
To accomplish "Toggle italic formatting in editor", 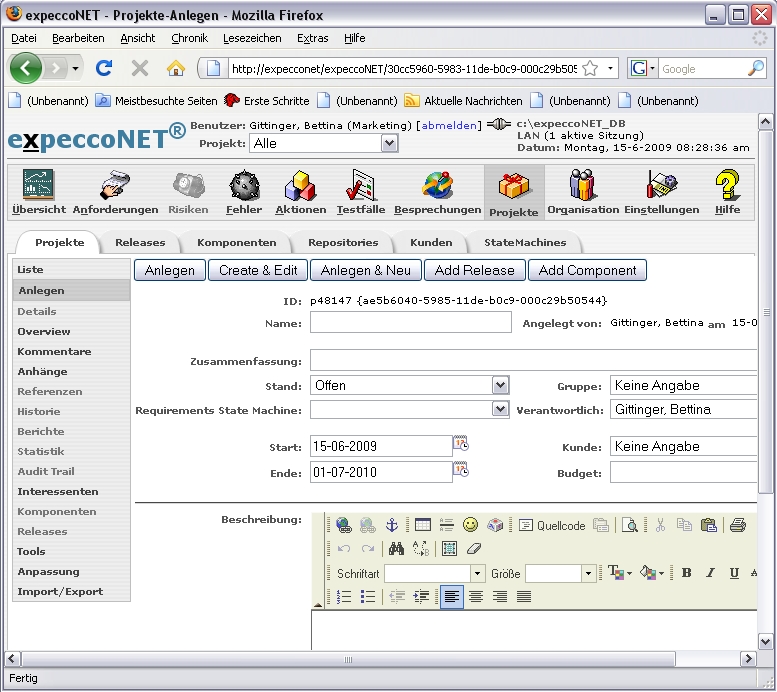I will pyautogui.click(x=710, y=573).
